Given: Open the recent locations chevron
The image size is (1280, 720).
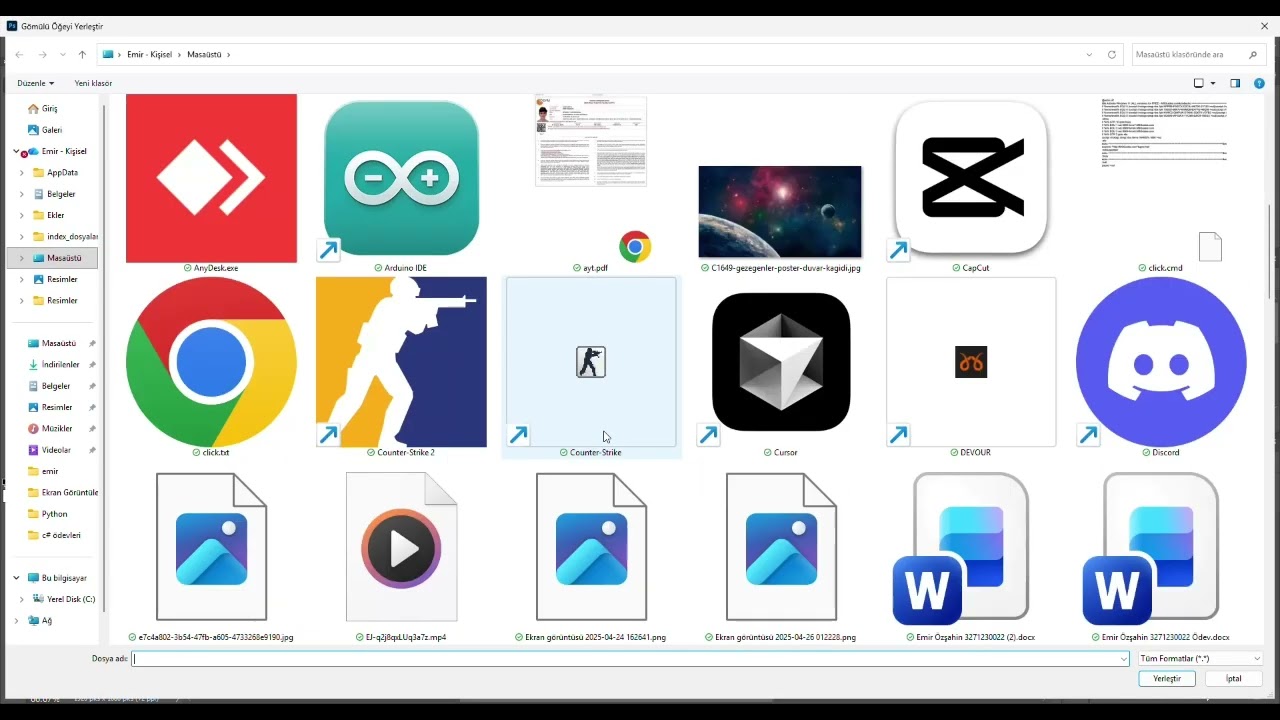Looking at the screenshot, I should [x=63, y=54].
